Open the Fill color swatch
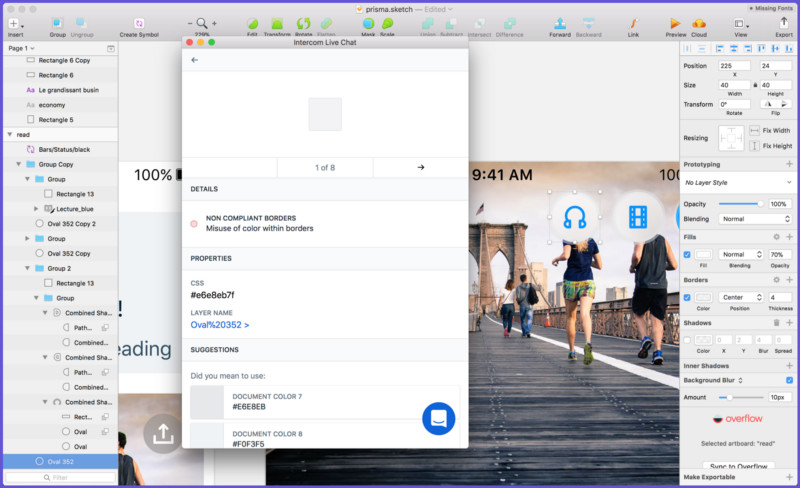Screen dimensions: 800x488 (703, 254)
